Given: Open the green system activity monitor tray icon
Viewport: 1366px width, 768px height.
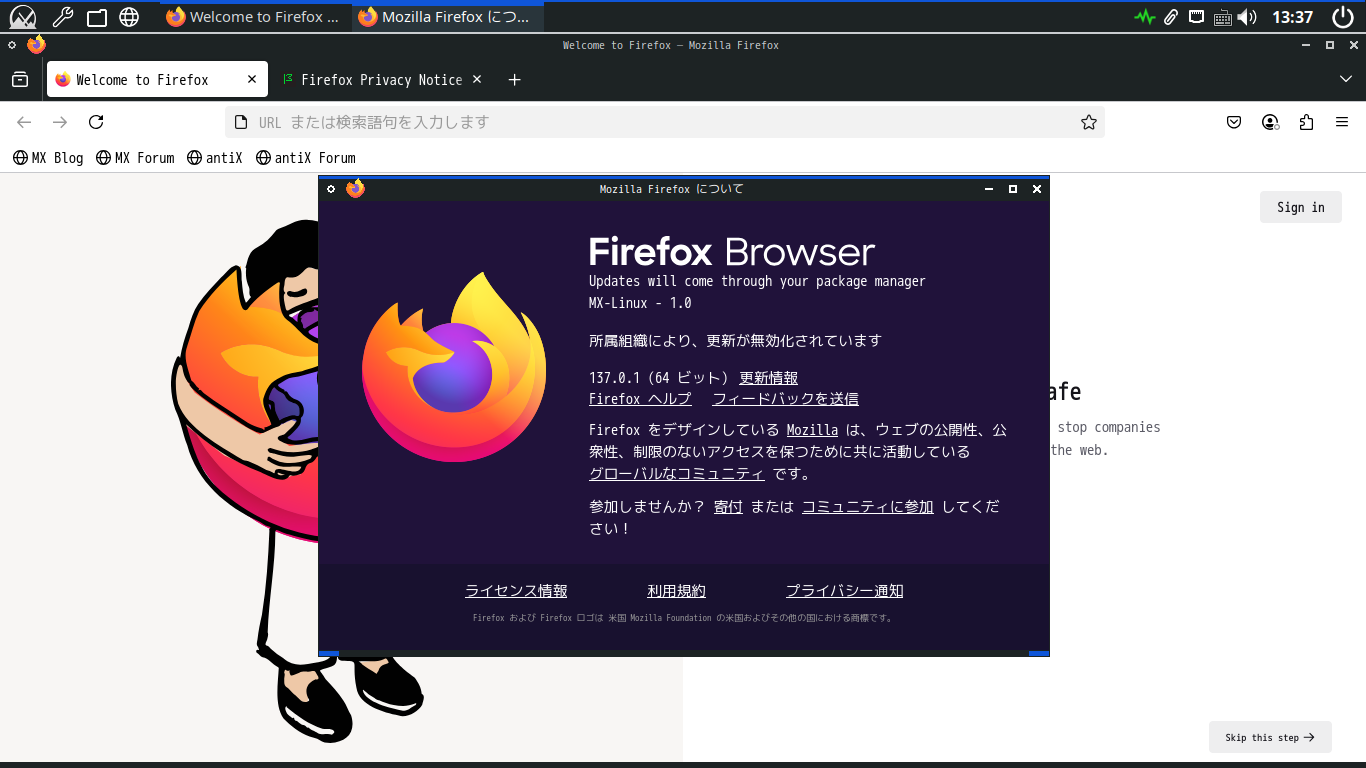Looking at the screenshot, I should pyautogui.click(x=1145, y=17).
